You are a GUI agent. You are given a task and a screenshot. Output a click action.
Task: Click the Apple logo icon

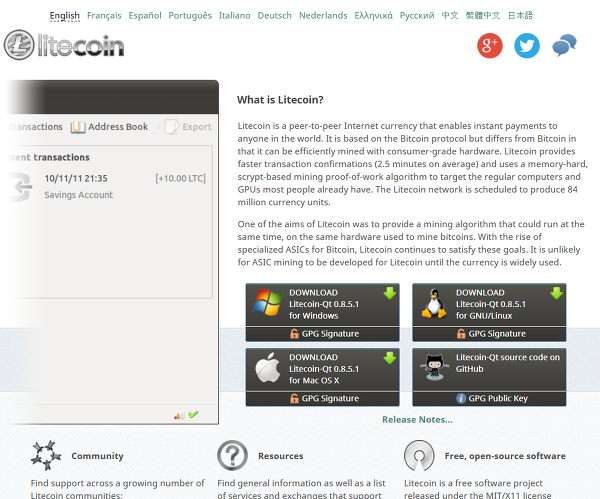click(267, 367)
